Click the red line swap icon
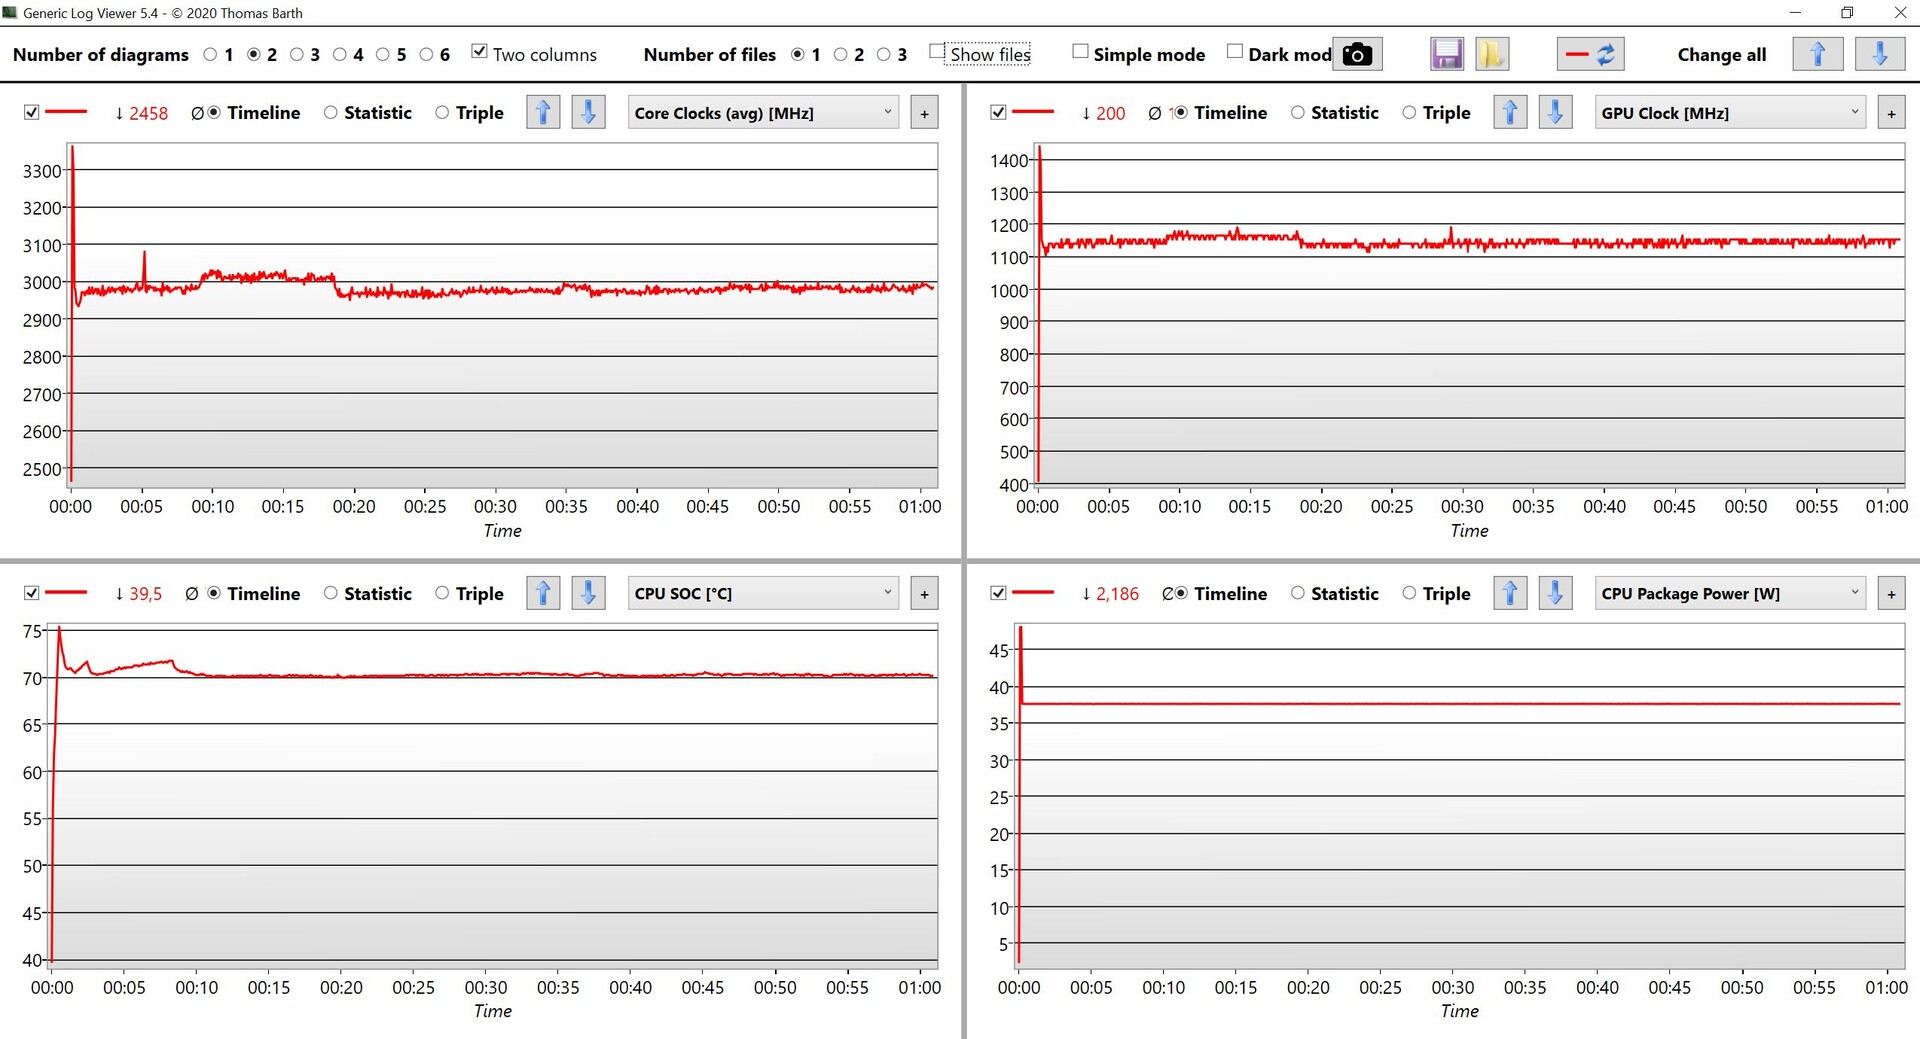The width and height of the screenshot is (1920, 1039). click(1590, 54)
